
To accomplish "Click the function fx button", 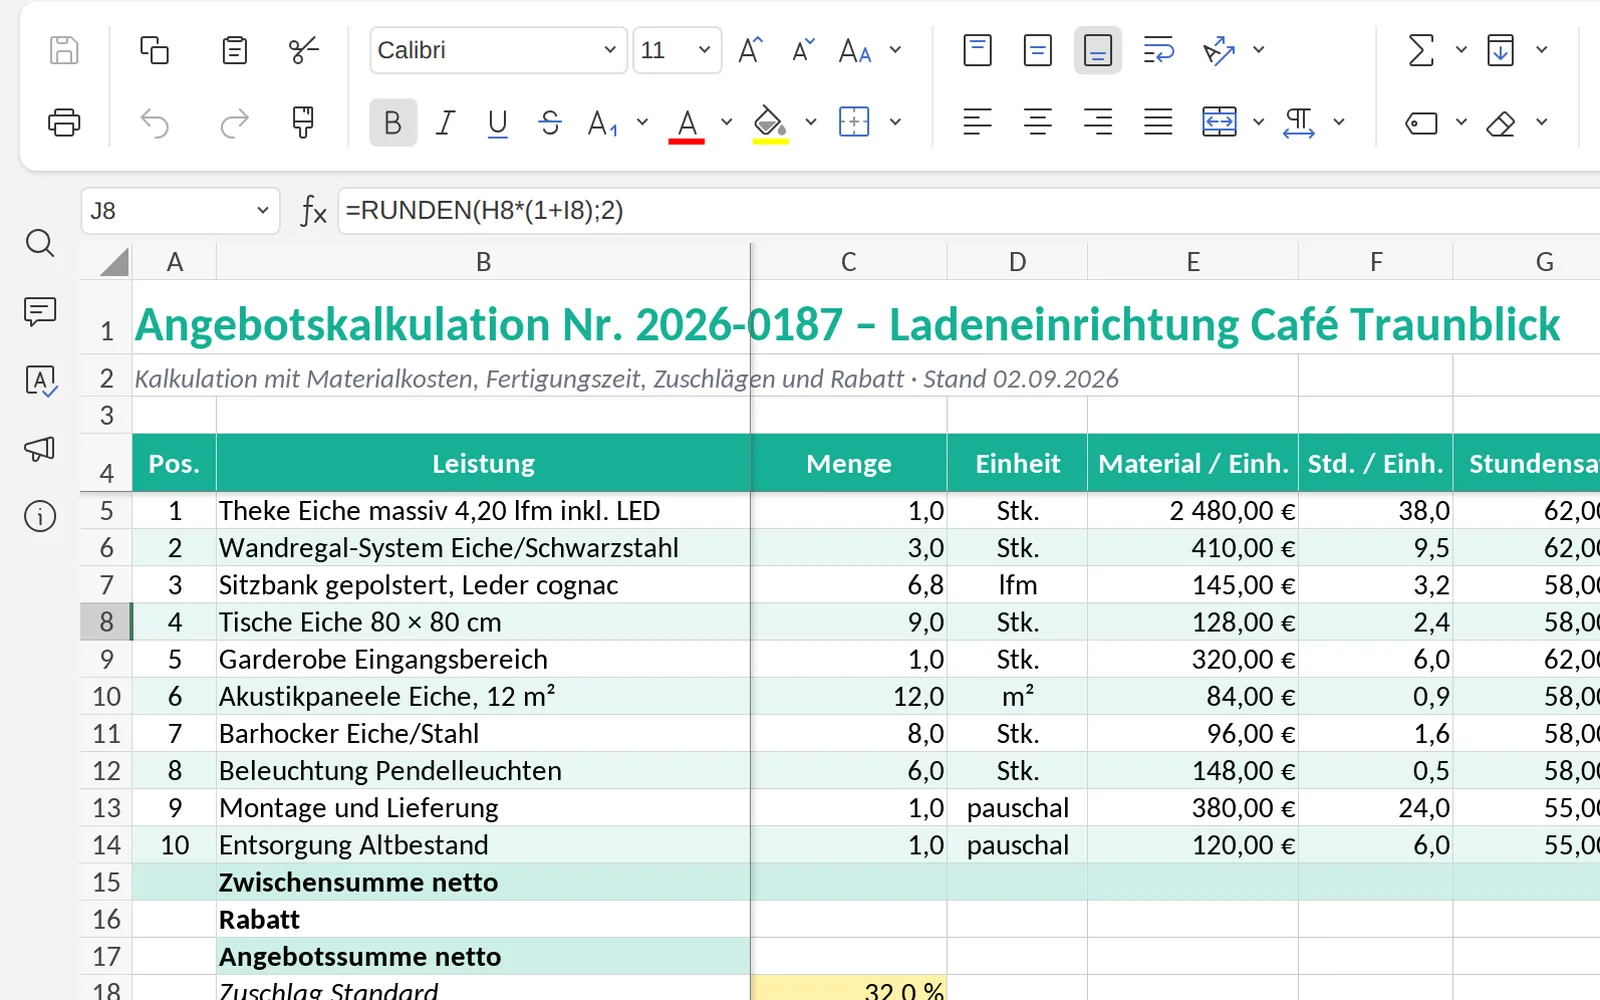I will pos(314,211).
